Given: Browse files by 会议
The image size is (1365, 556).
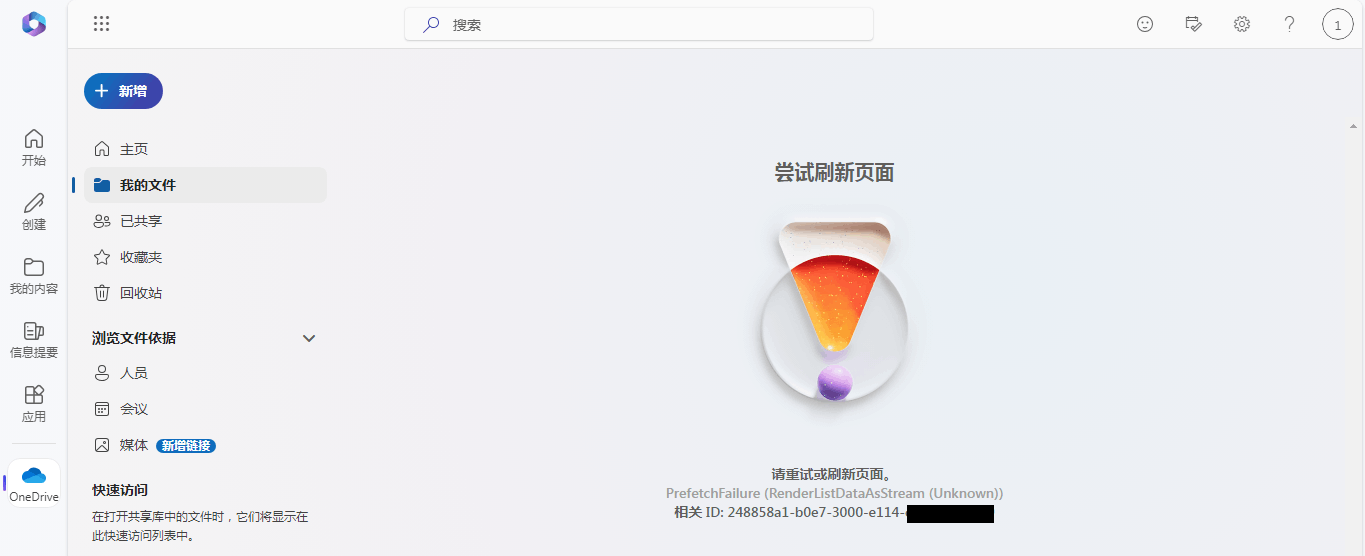Looking at the screenshot, I should [205, 409].
